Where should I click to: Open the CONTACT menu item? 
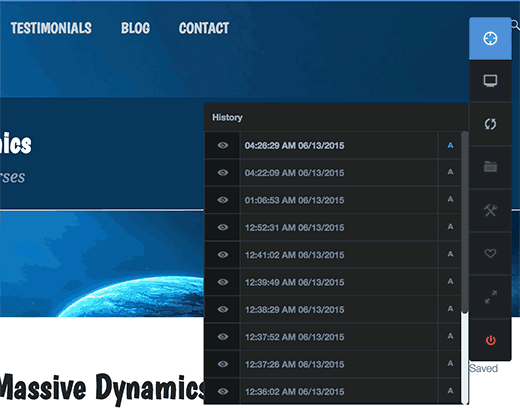tap(204, 28)
